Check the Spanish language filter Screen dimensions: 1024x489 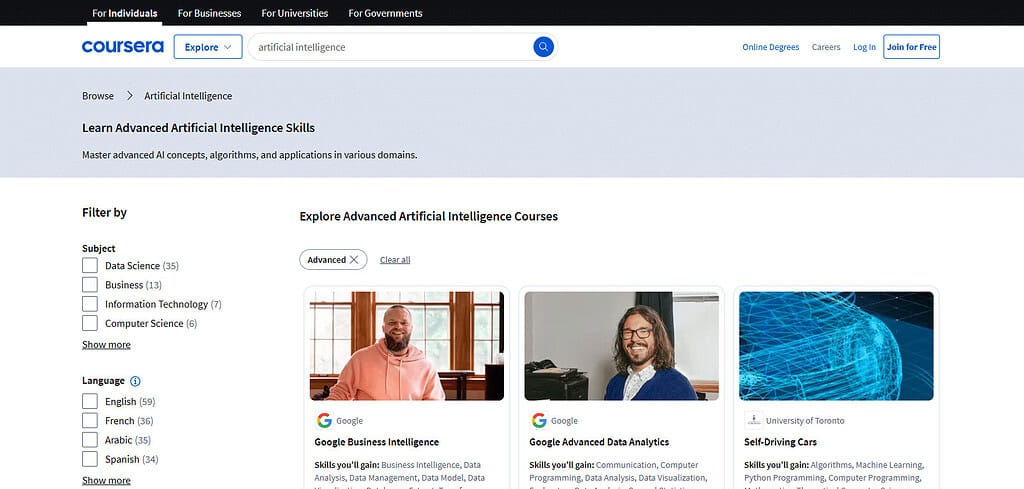(90, 459)
